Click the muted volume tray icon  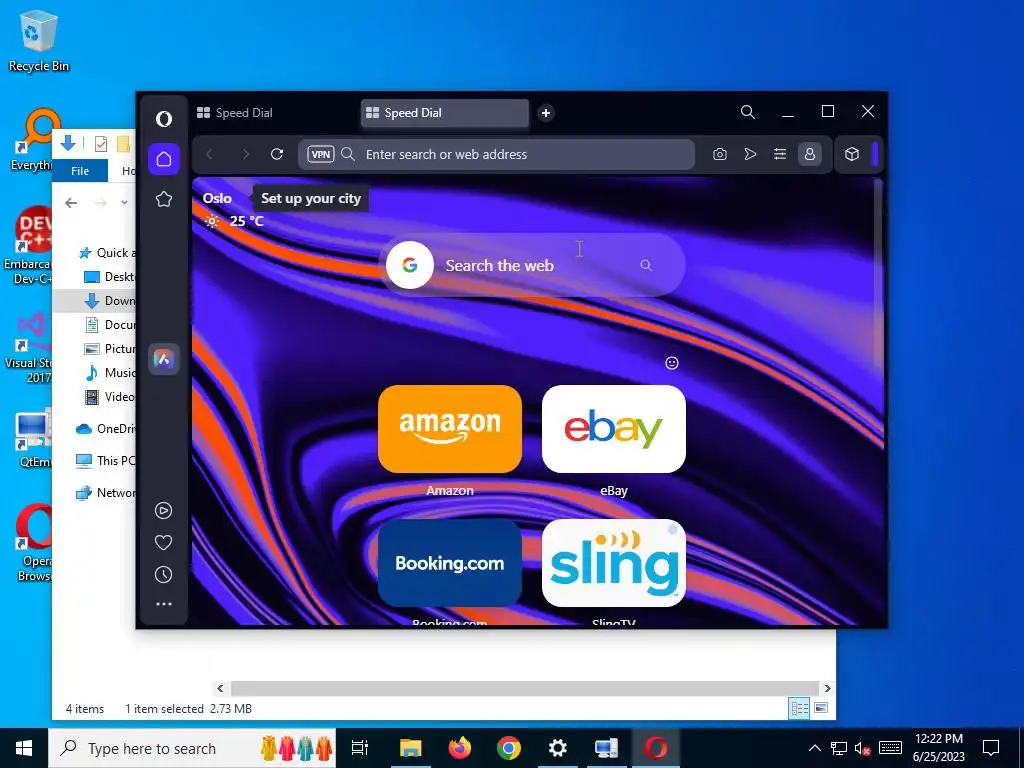tap(863, 748)
